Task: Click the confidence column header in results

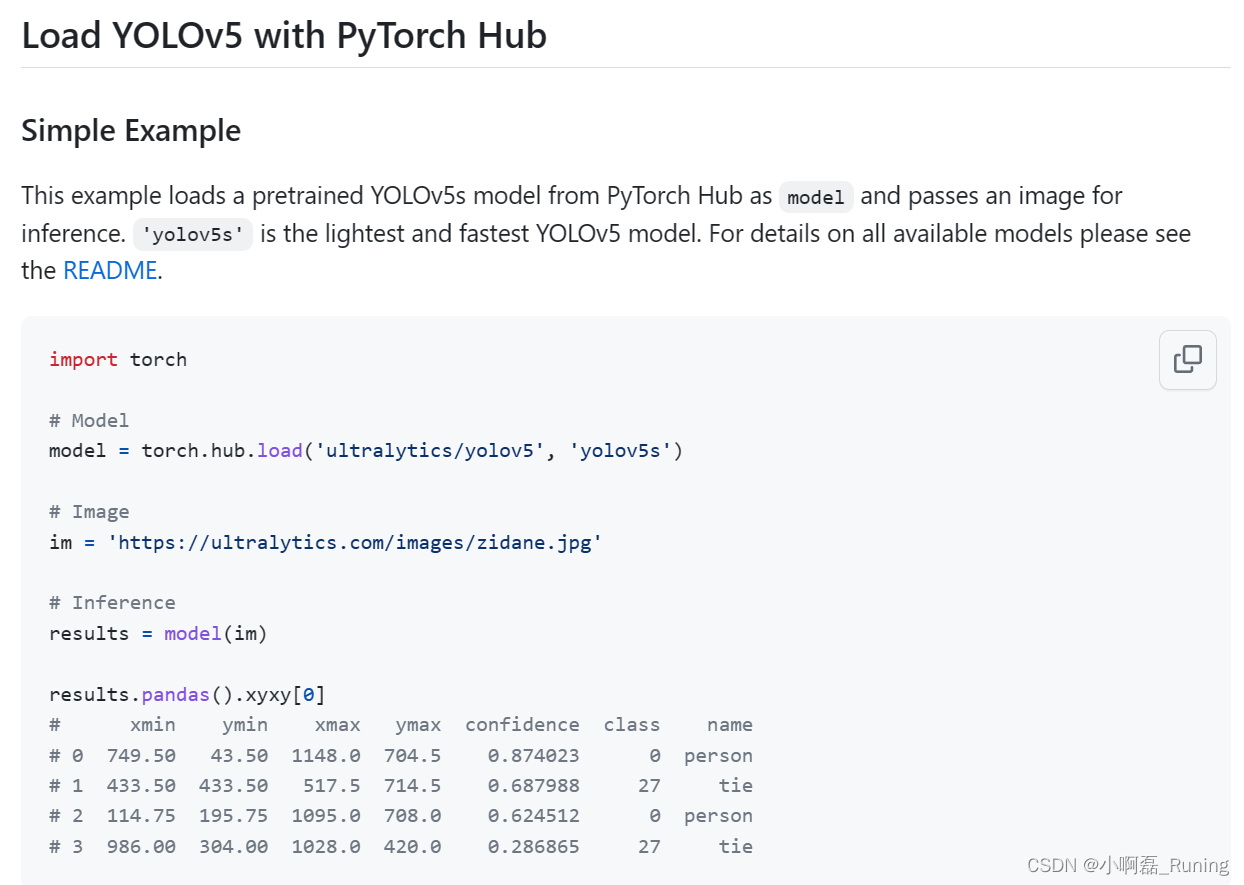Action: 522,724
